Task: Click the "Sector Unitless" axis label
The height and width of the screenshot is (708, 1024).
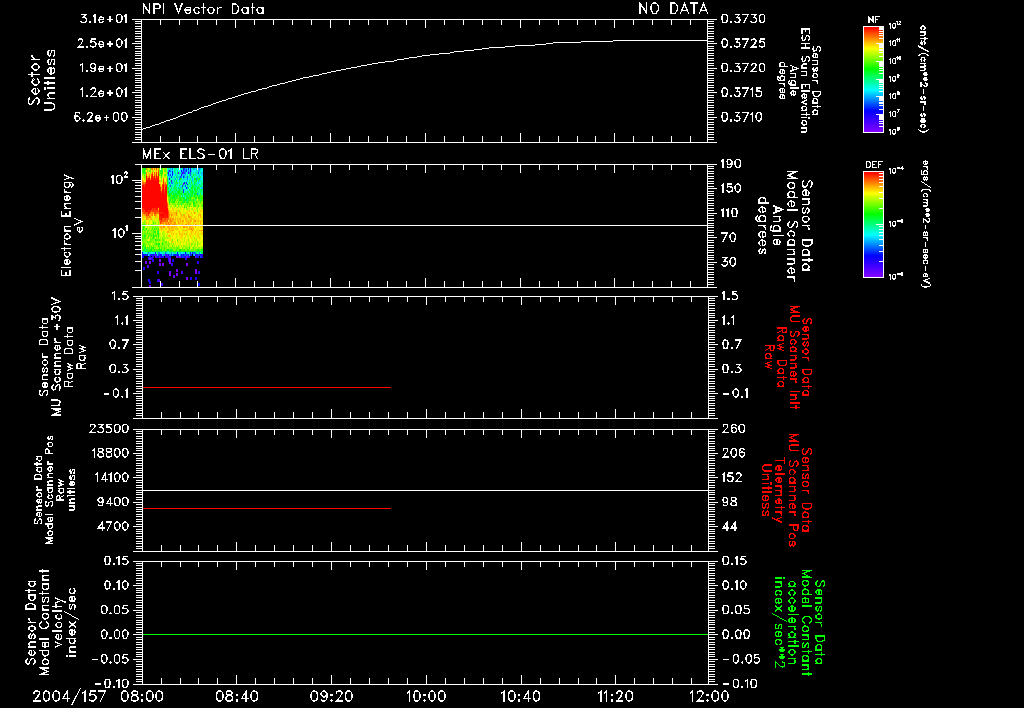Action: (42, 80)
